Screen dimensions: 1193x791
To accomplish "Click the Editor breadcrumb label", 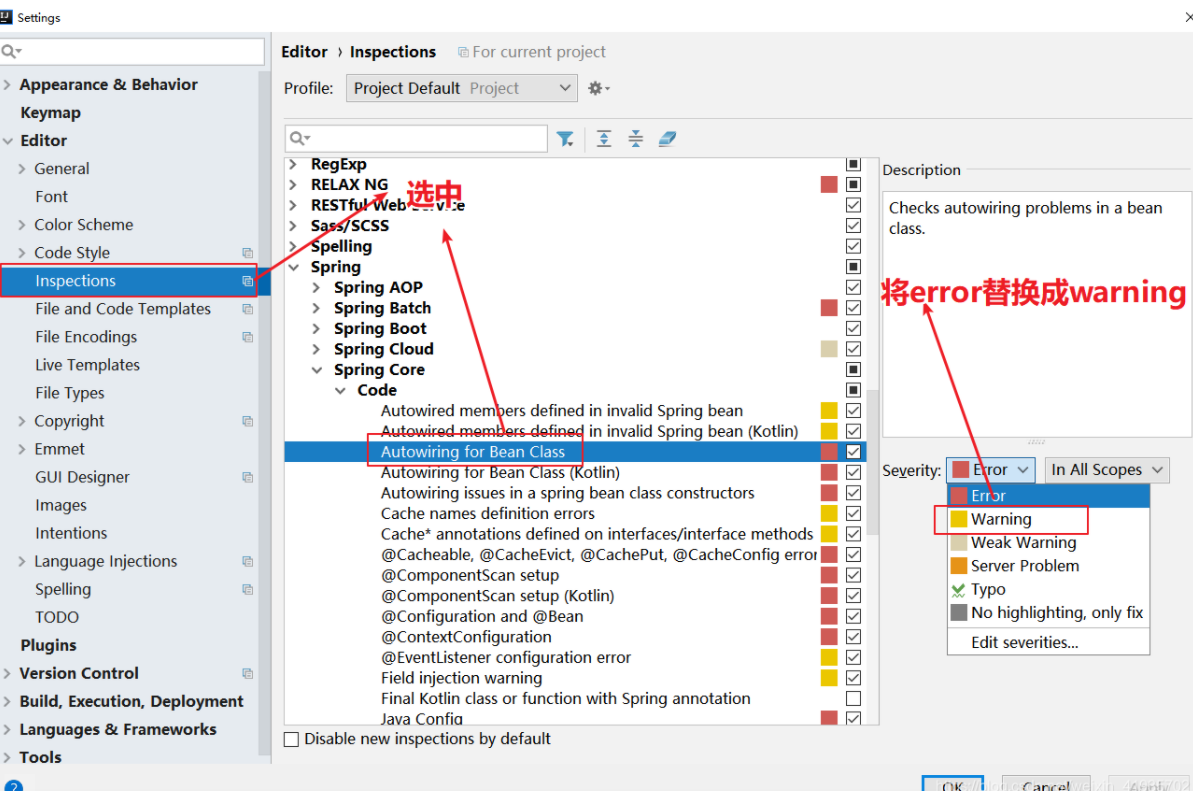I will tap(304, 52).
